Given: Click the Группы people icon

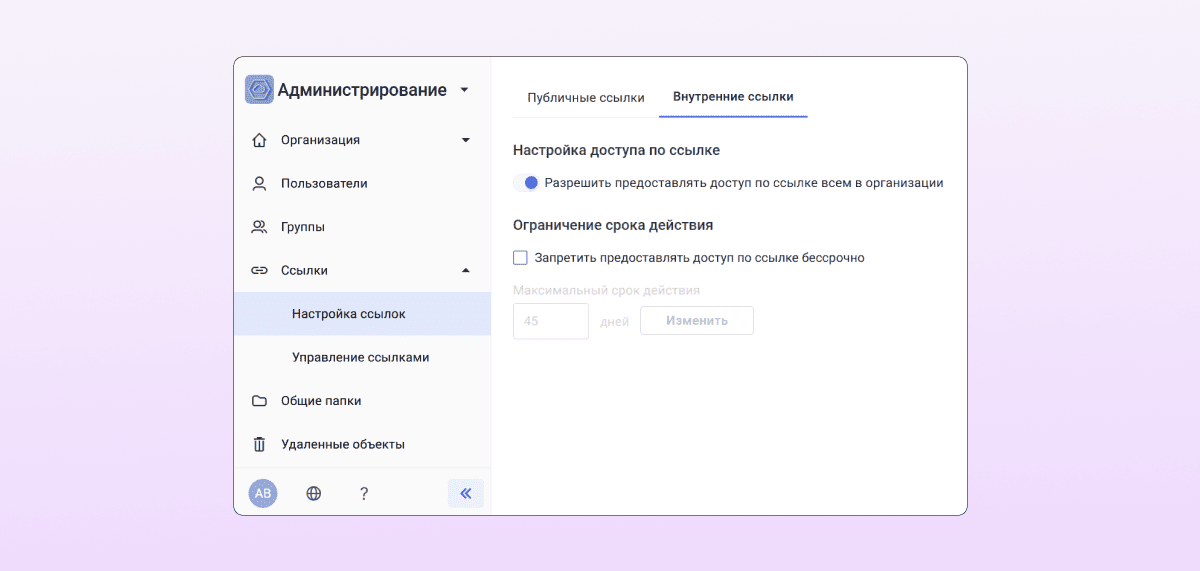Looking at the screenshot, I should pyautogui.click(x=259, y=227).
